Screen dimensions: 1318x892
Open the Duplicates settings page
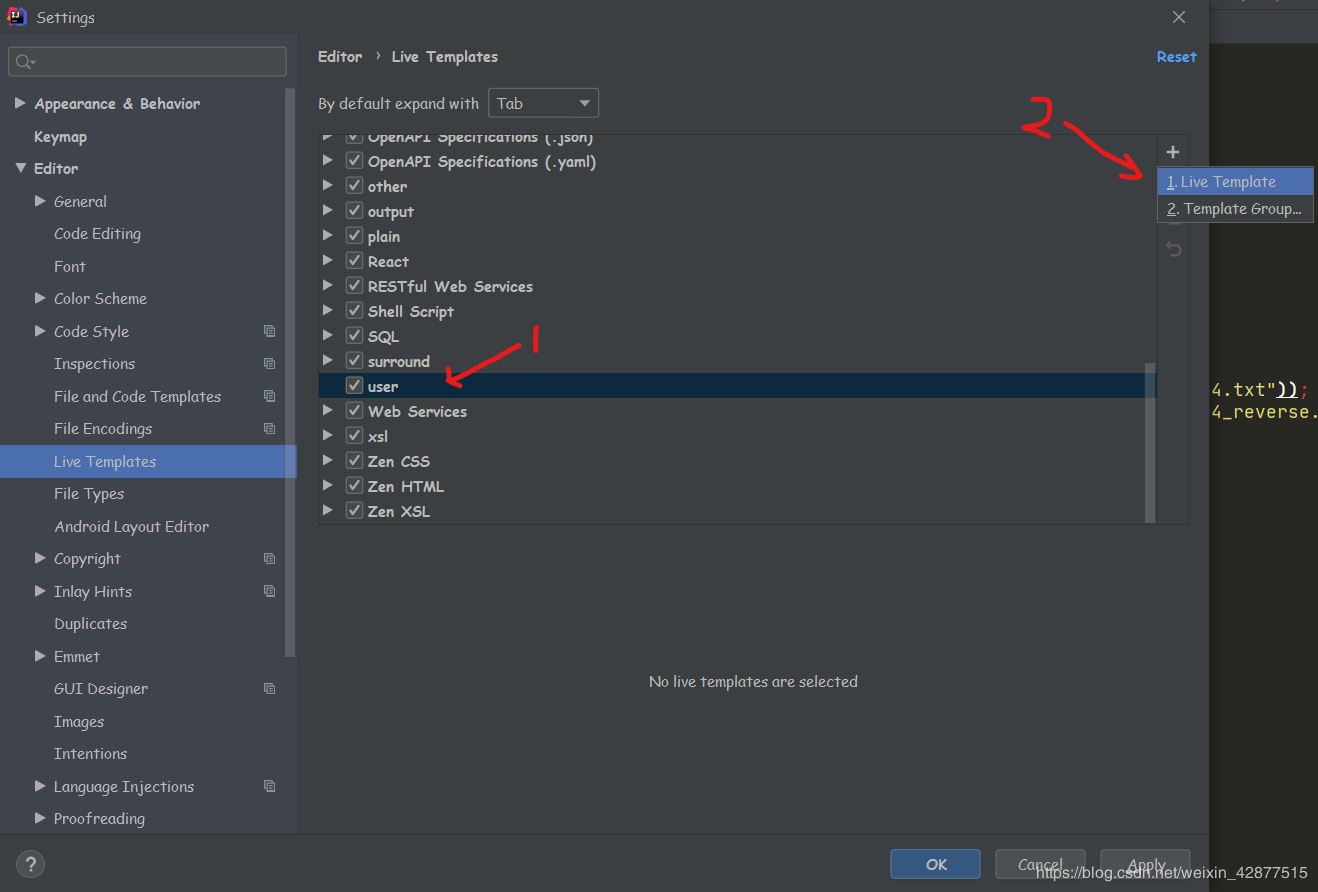click(90, 624)
